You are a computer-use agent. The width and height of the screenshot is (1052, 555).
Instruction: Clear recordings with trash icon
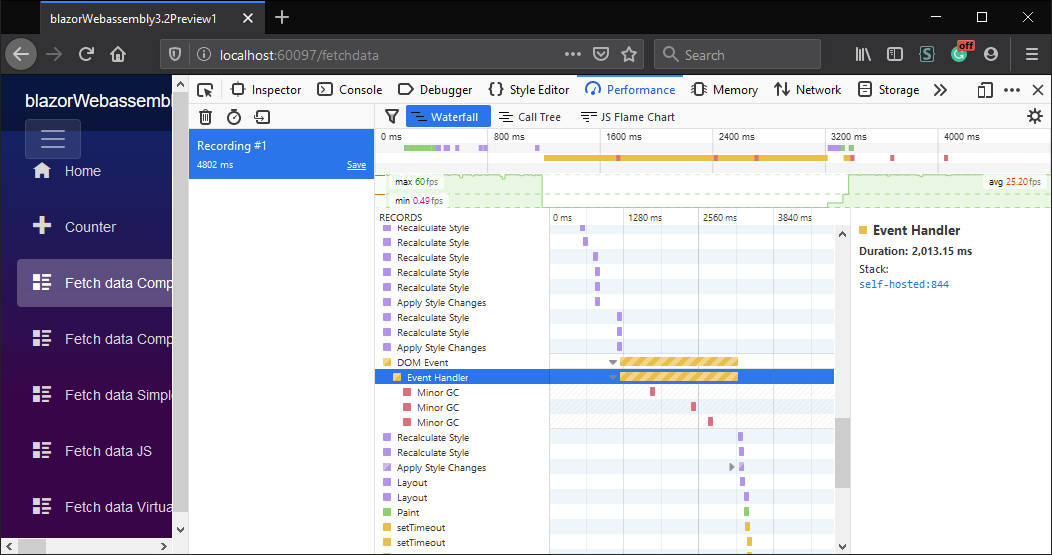coord(206,117)
